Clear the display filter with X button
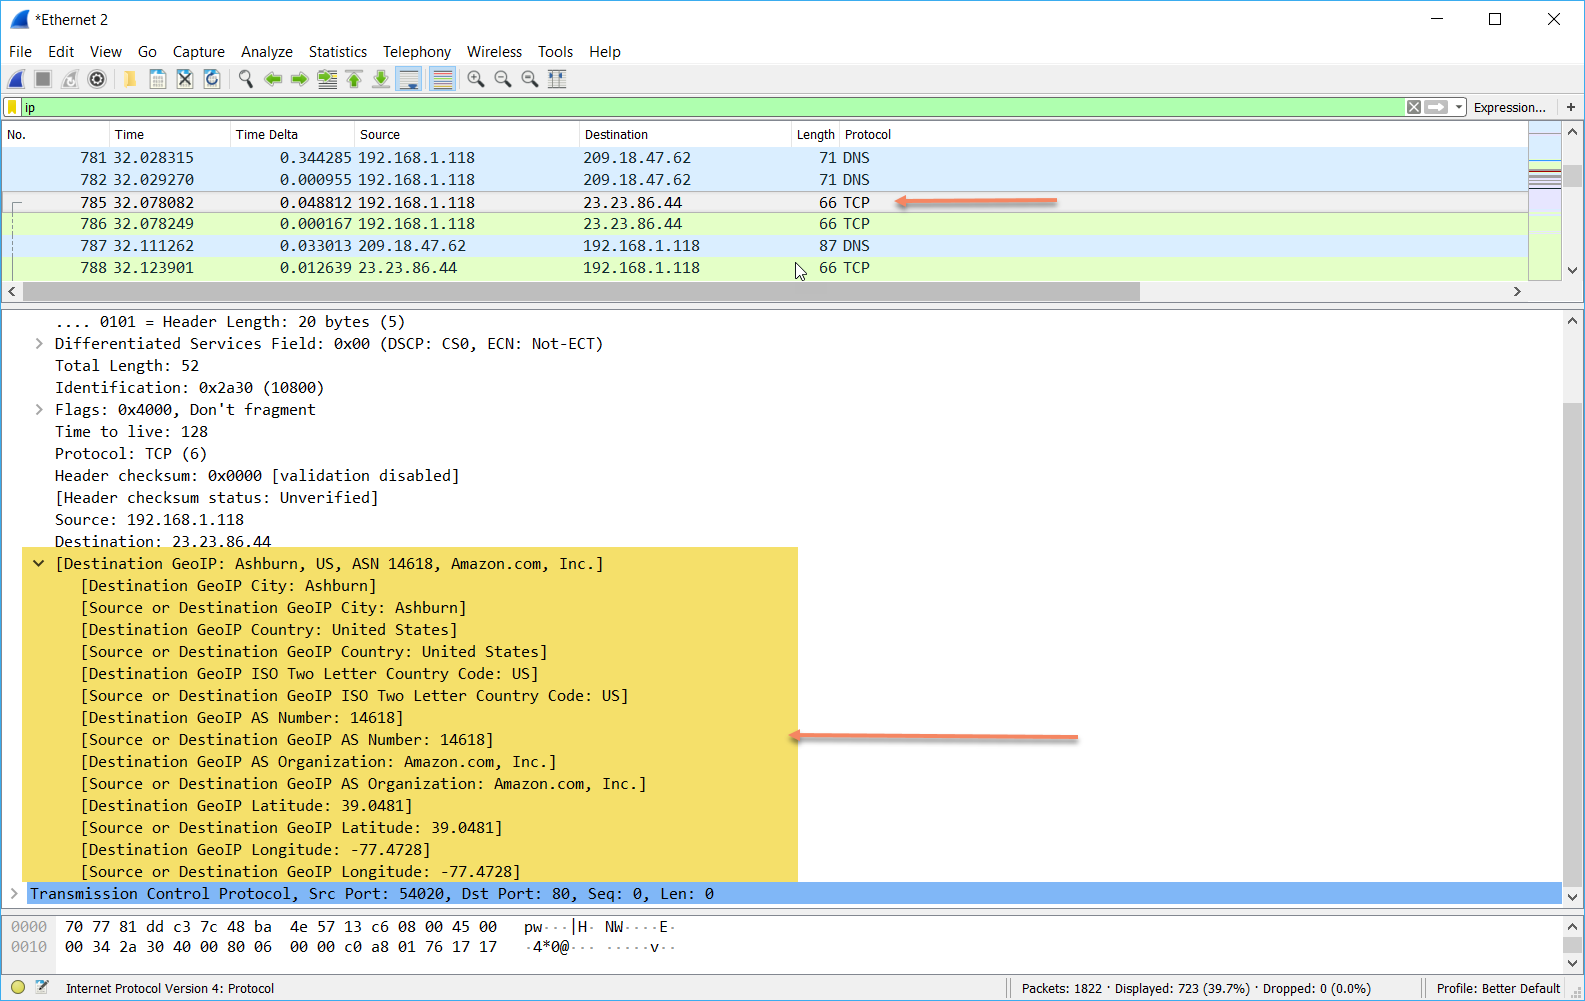This screenshot has height=1001, width=1585. (1413, 107)
